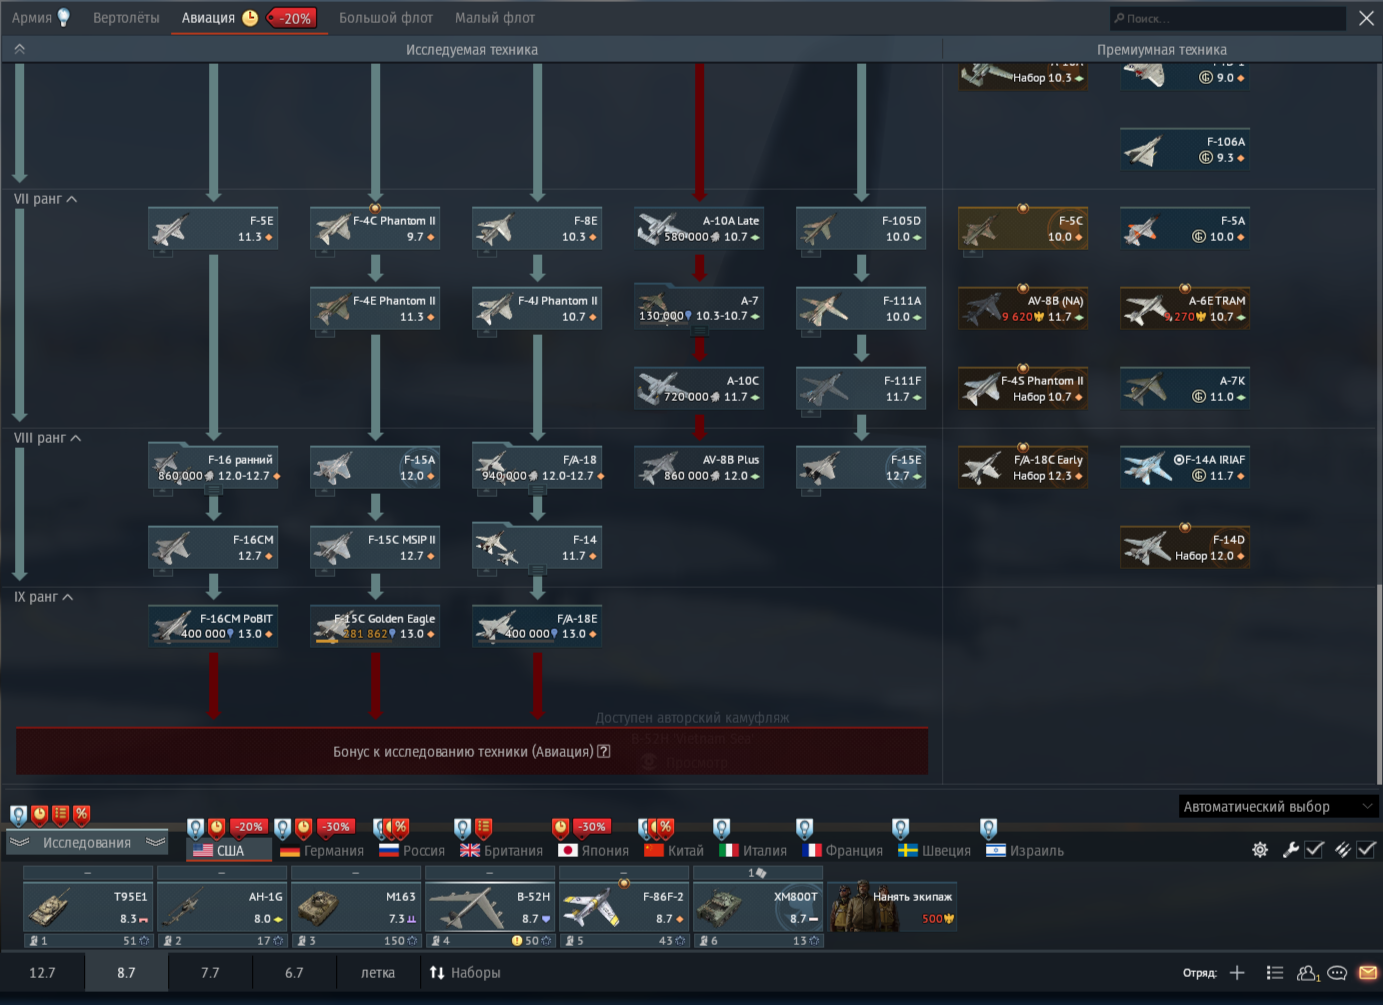The height and width of the screenshot is (1005, 1383).
Task: Collapse the IX ранг section
Action: coord(43,597)
